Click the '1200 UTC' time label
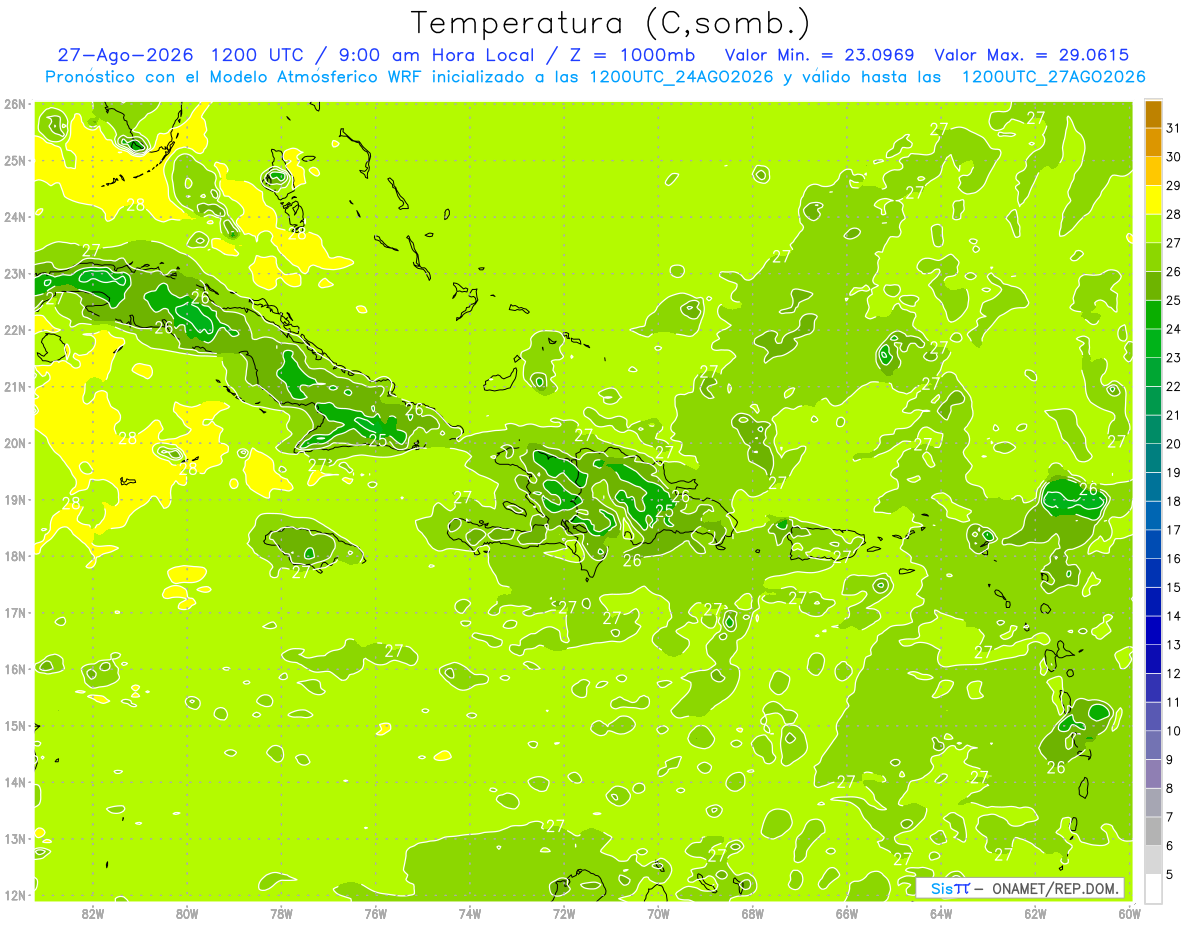 click(257, 56)
